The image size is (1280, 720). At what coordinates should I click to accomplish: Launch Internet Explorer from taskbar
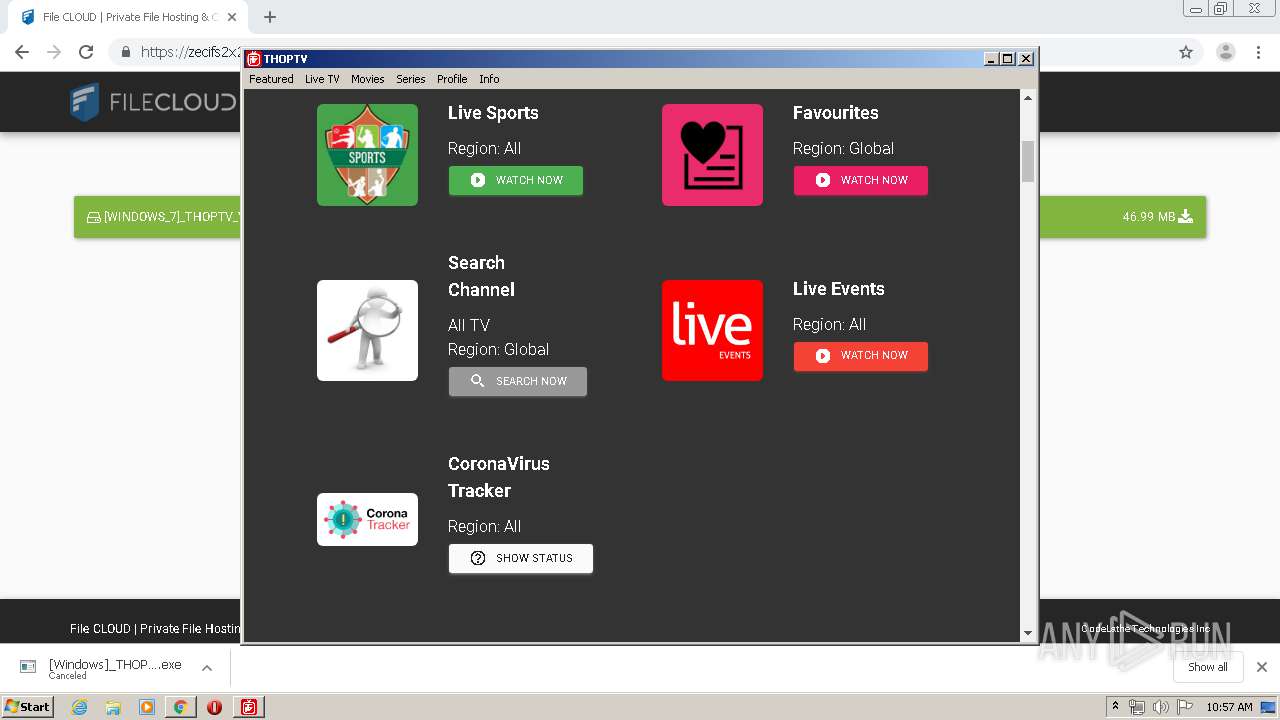[79, 707]
